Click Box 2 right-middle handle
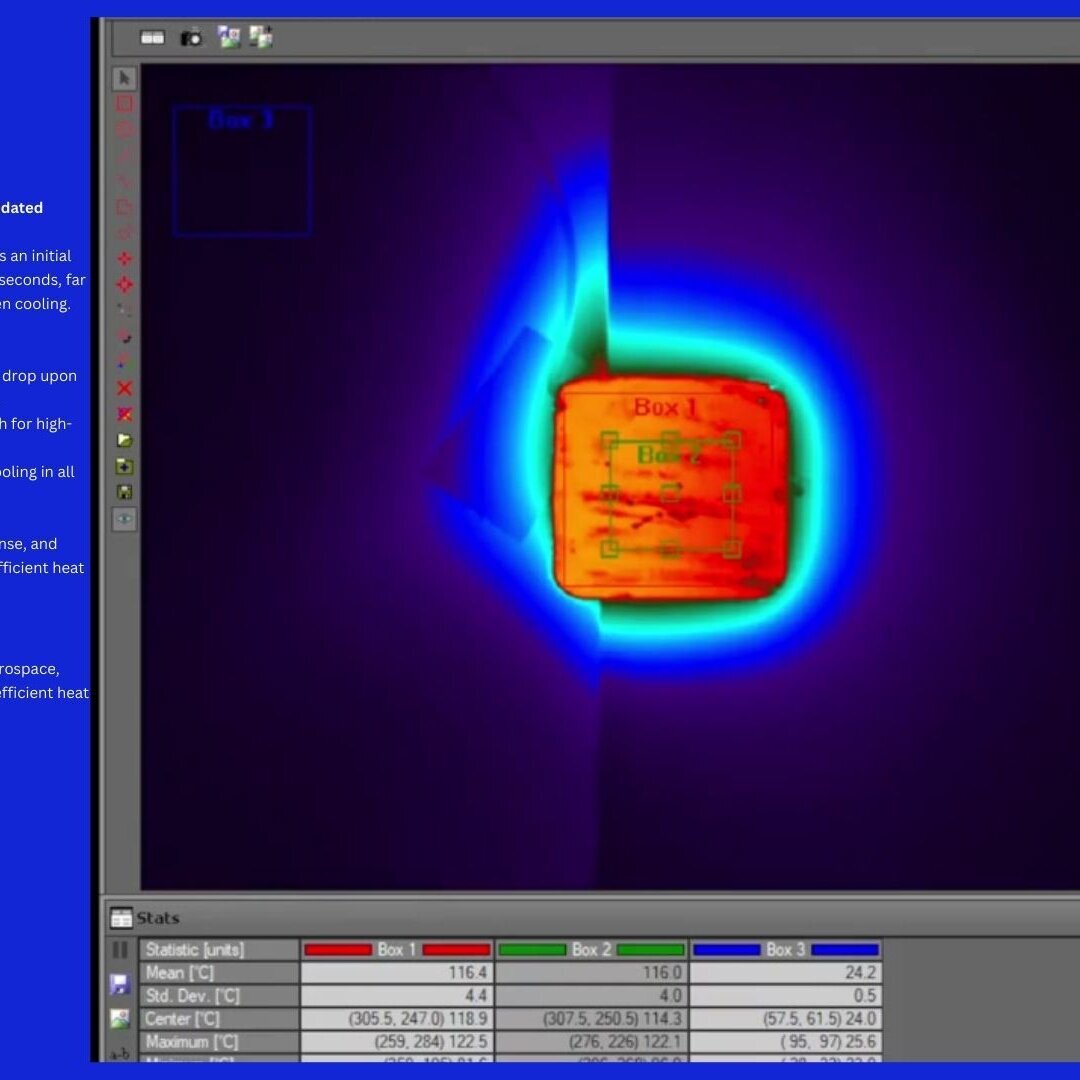 [732, 493]
